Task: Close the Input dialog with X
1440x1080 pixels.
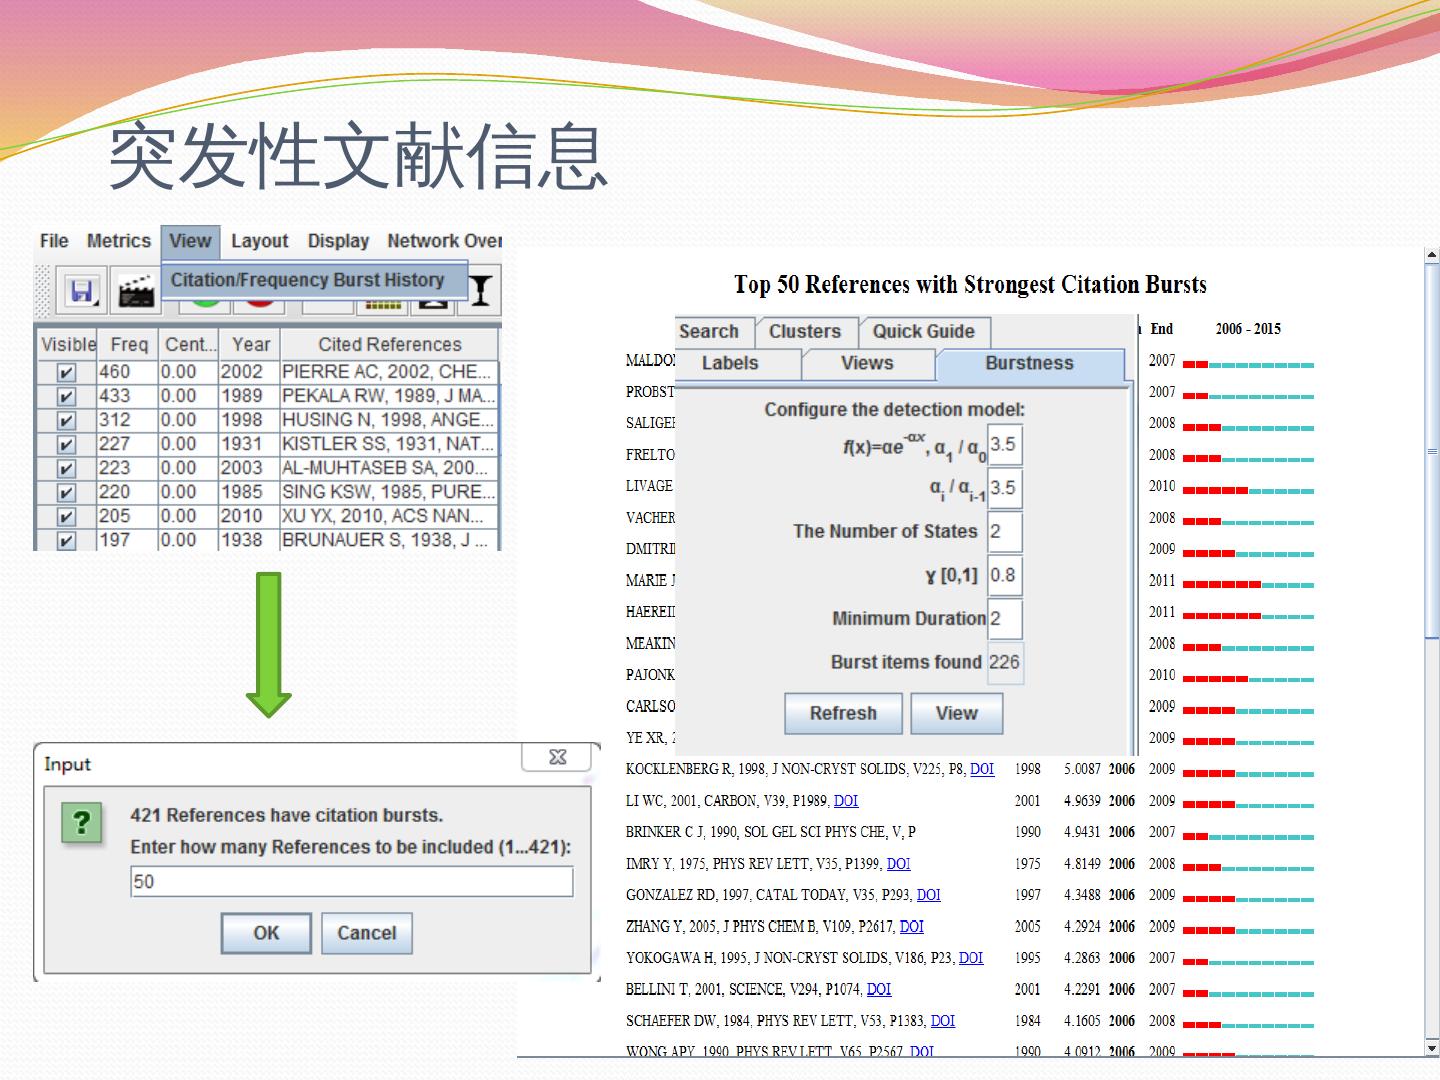Action: pos(558,758)
